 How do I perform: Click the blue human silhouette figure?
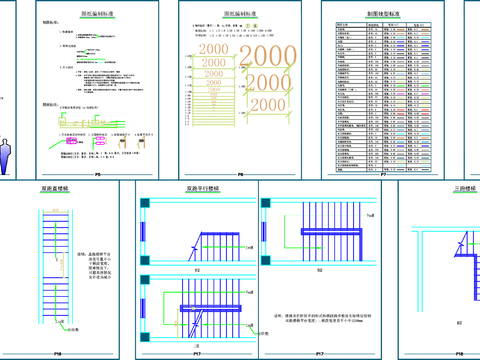[5, 157]
